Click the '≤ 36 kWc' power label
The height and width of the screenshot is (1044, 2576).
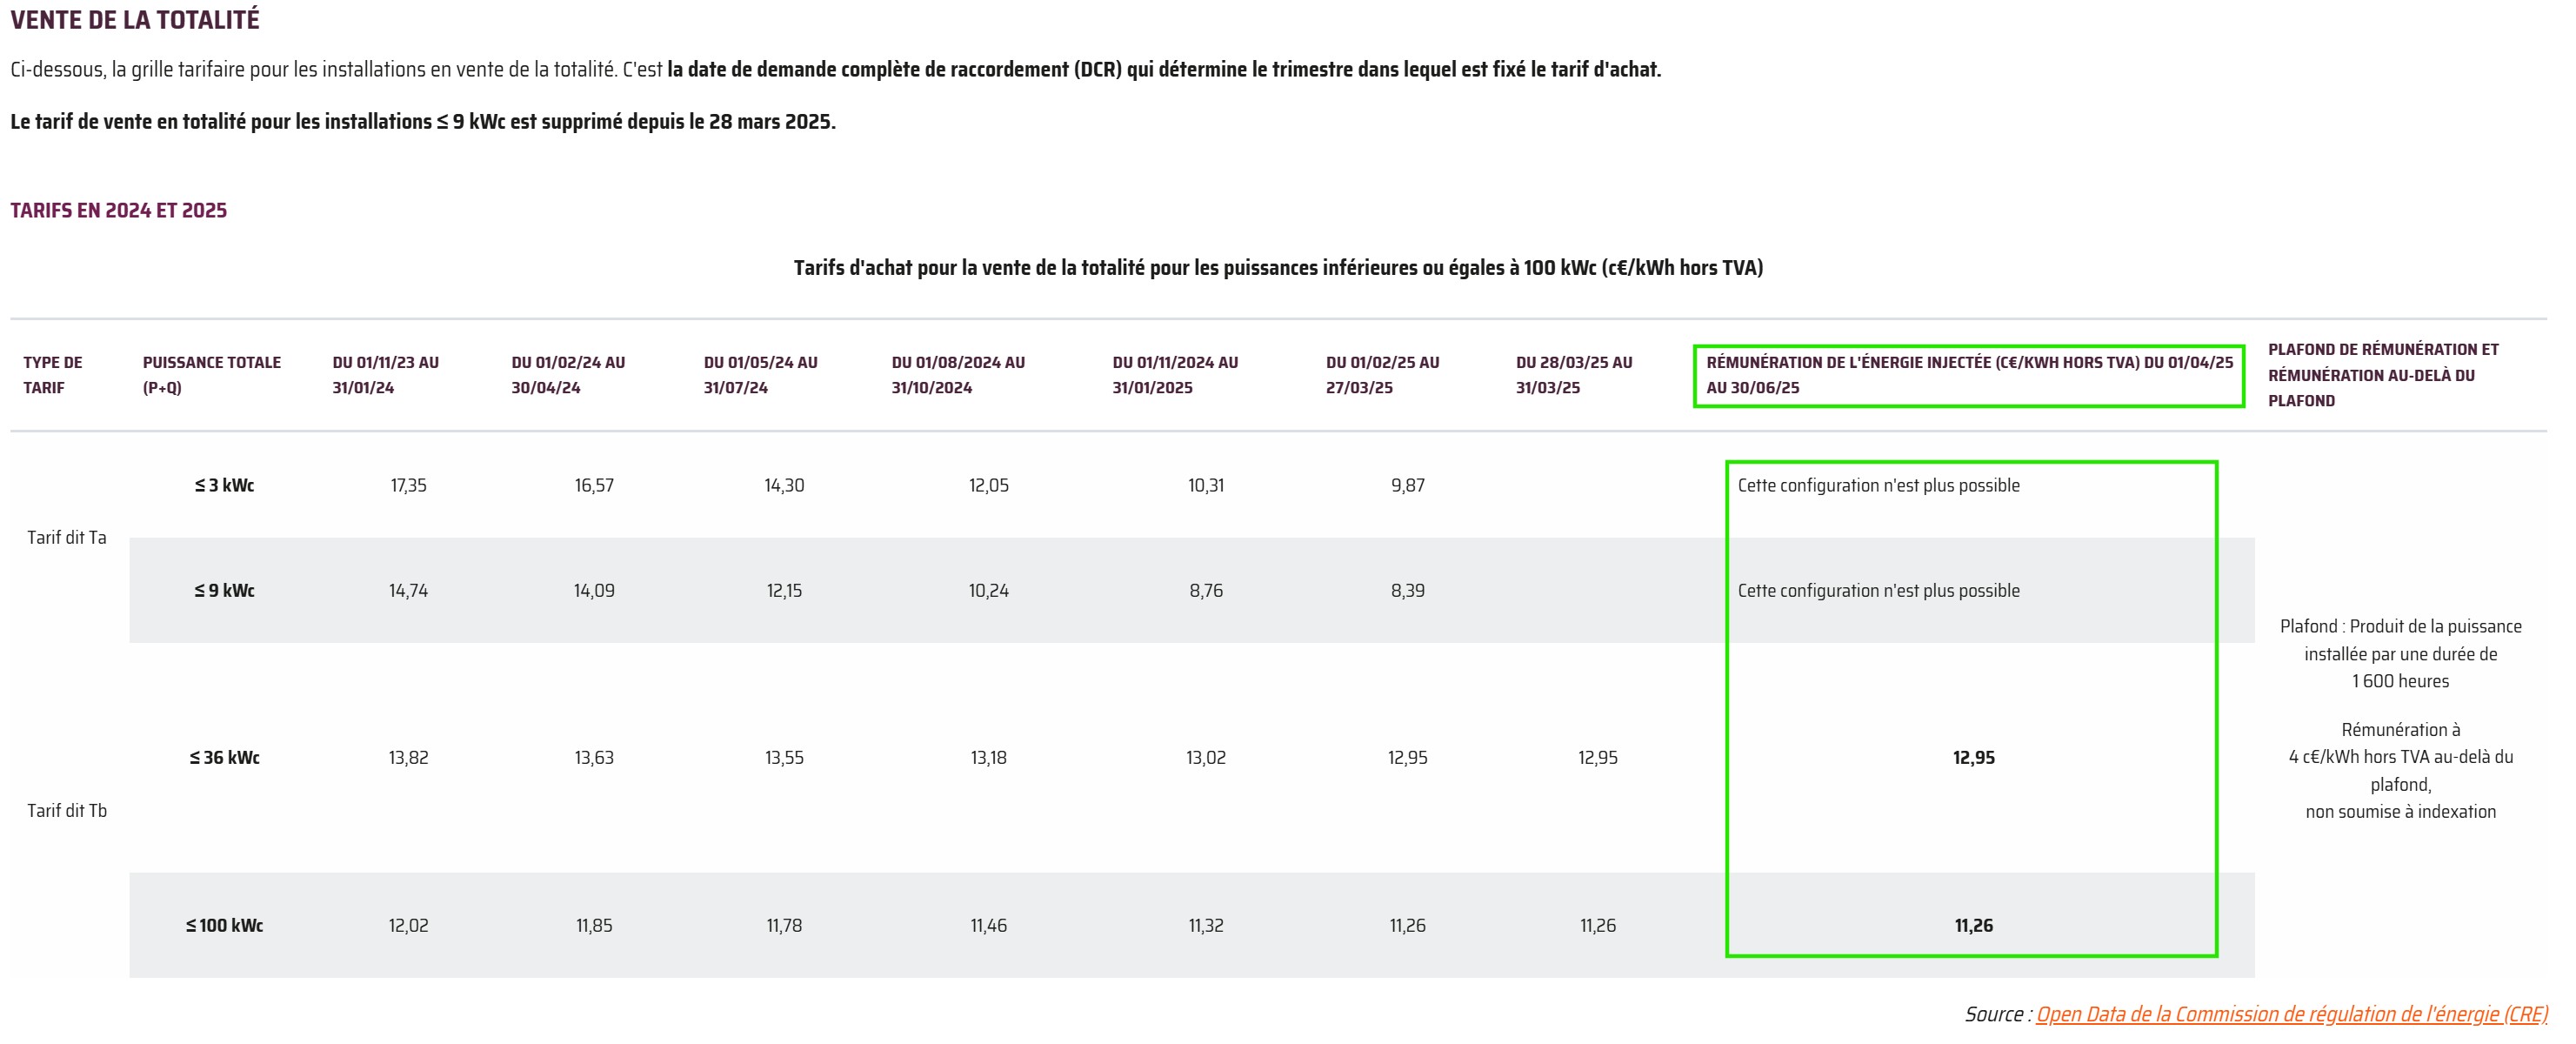(224, 758)
